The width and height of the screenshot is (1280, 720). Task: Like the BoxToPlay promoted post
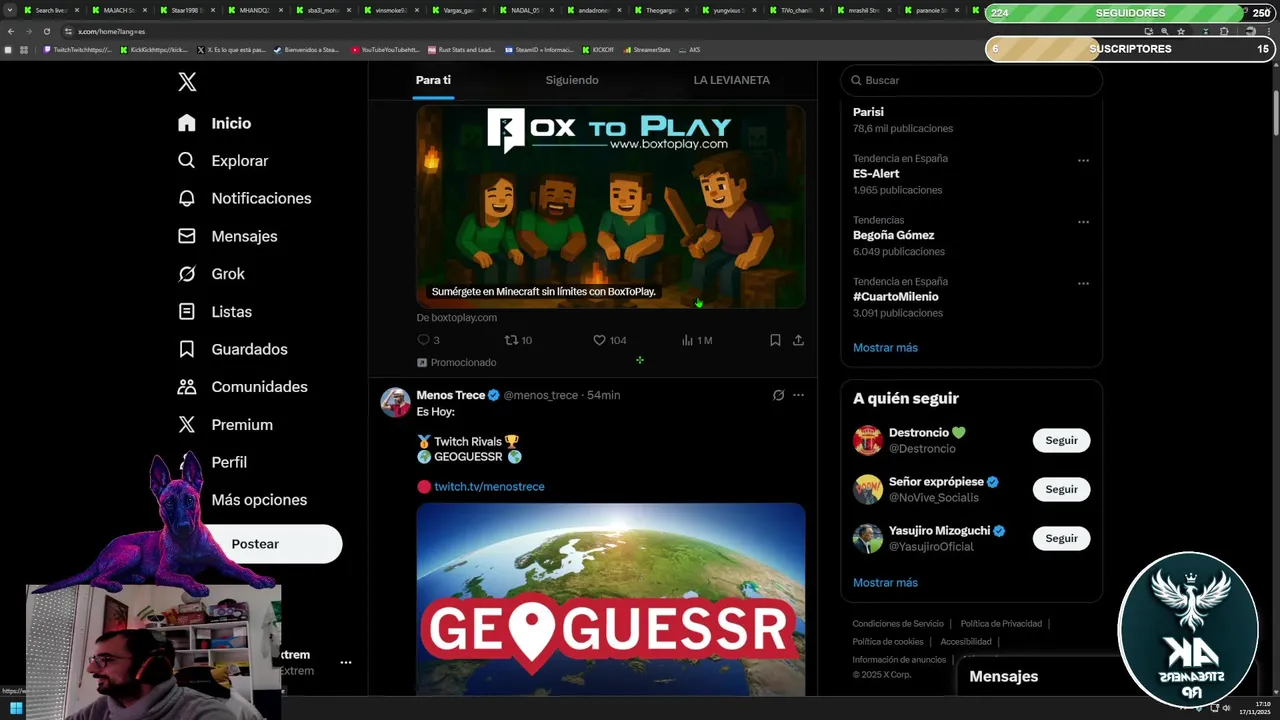[x=609, y=340]
